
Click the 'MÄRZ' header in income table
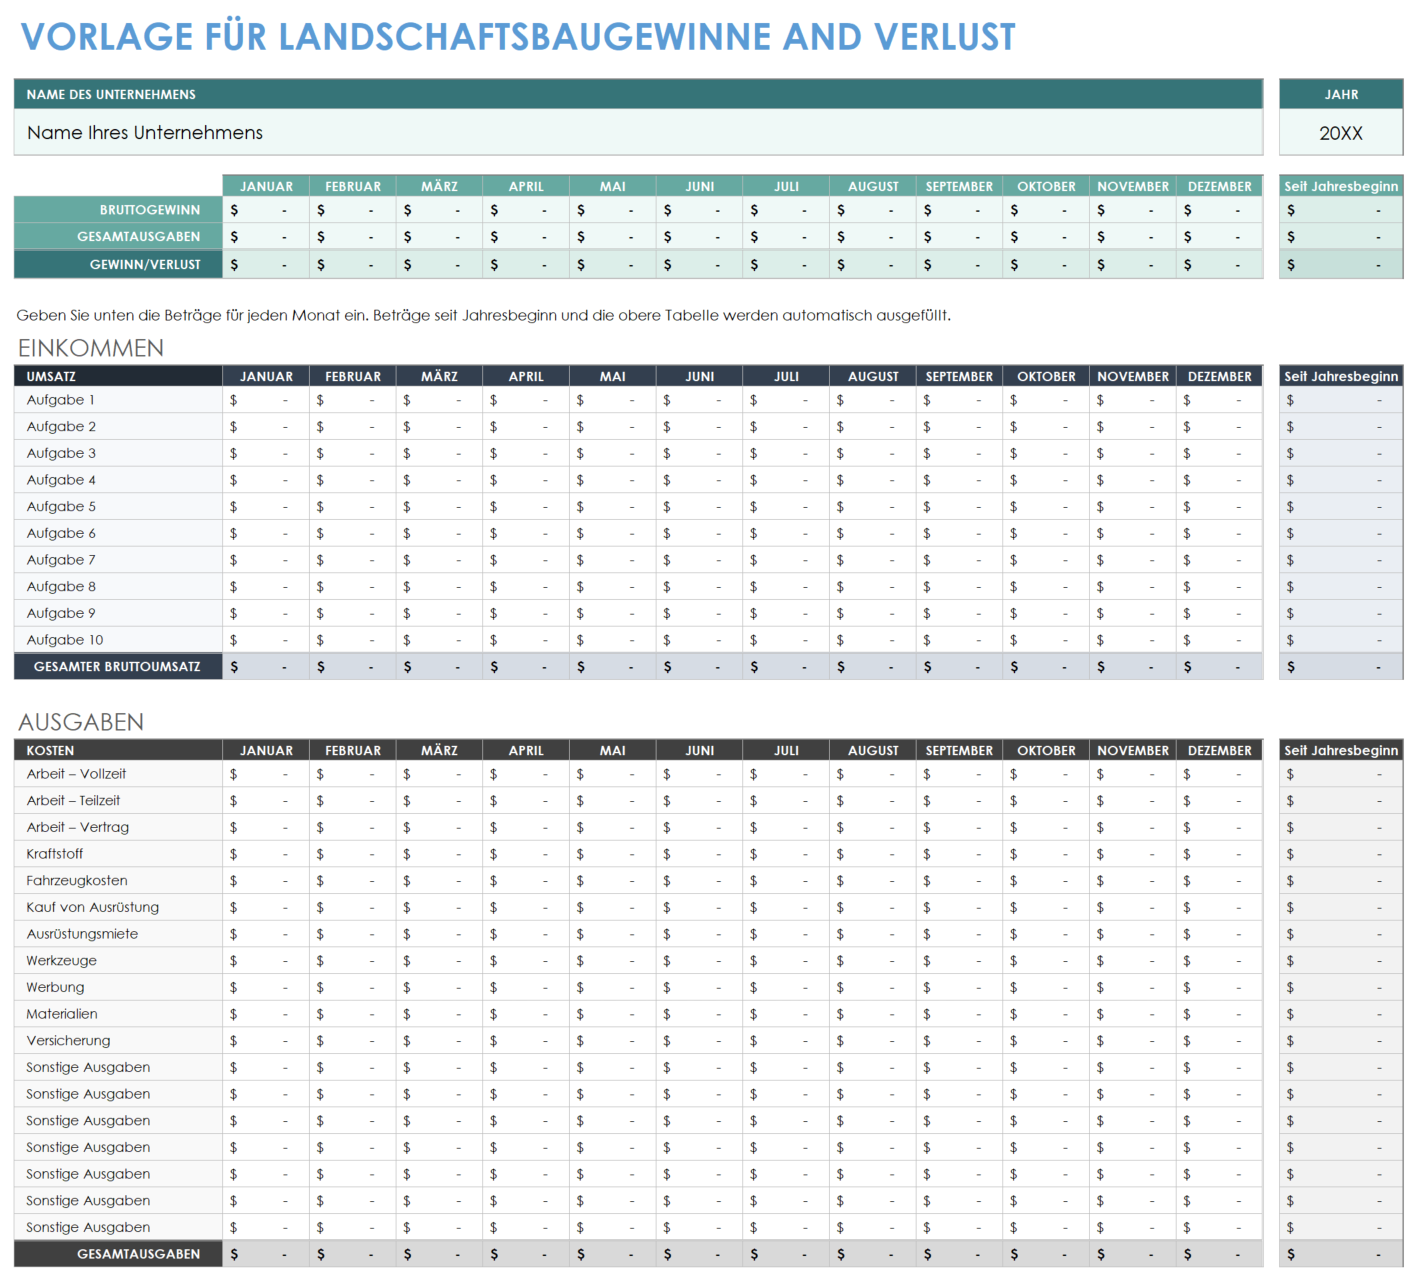click(x=440, y=376)
